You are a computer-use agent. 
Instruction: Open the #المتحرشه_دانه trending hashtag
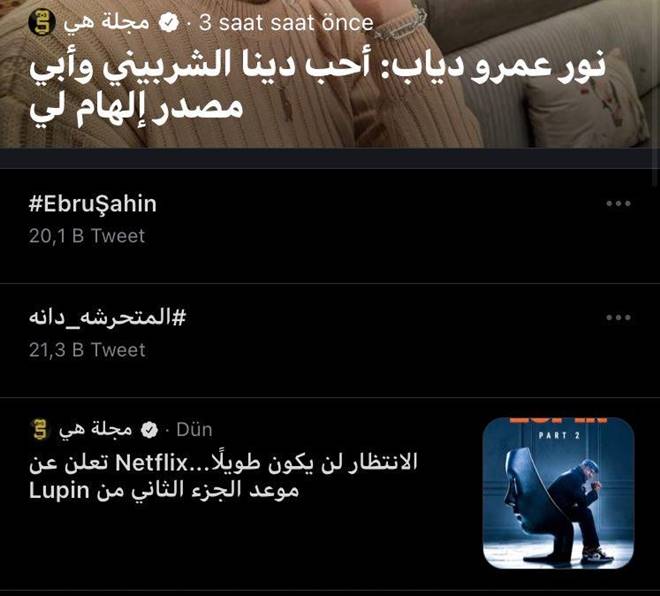107,317
